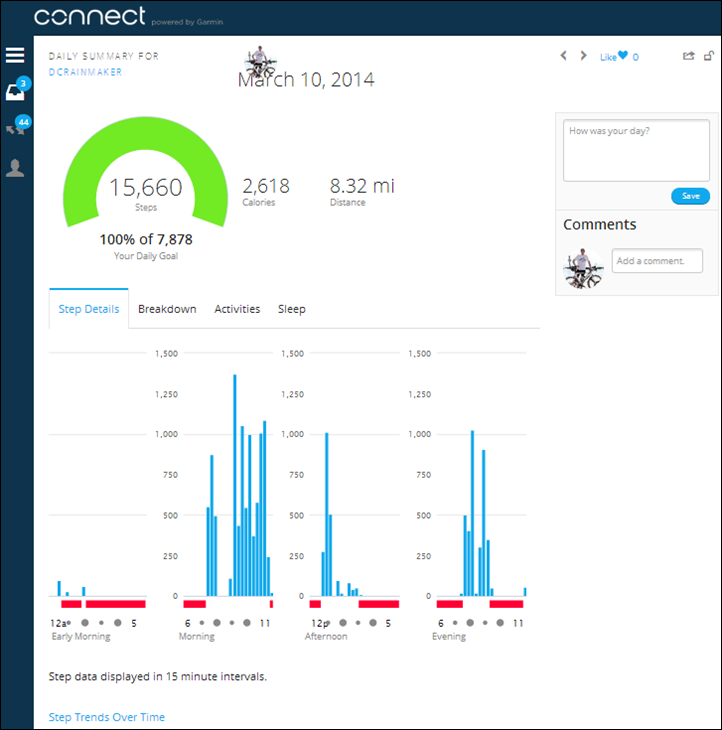Like this daily summary with the heart
The height and width of the screenshot is (730, 722).
pos(622,56)
